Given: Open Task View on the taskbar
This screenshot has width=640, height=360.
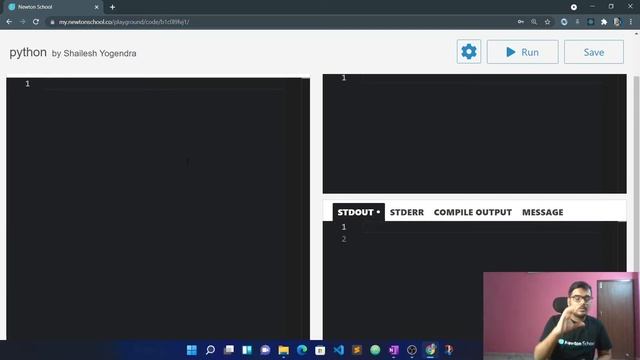Looking at the screenshot, I should 229,350.
